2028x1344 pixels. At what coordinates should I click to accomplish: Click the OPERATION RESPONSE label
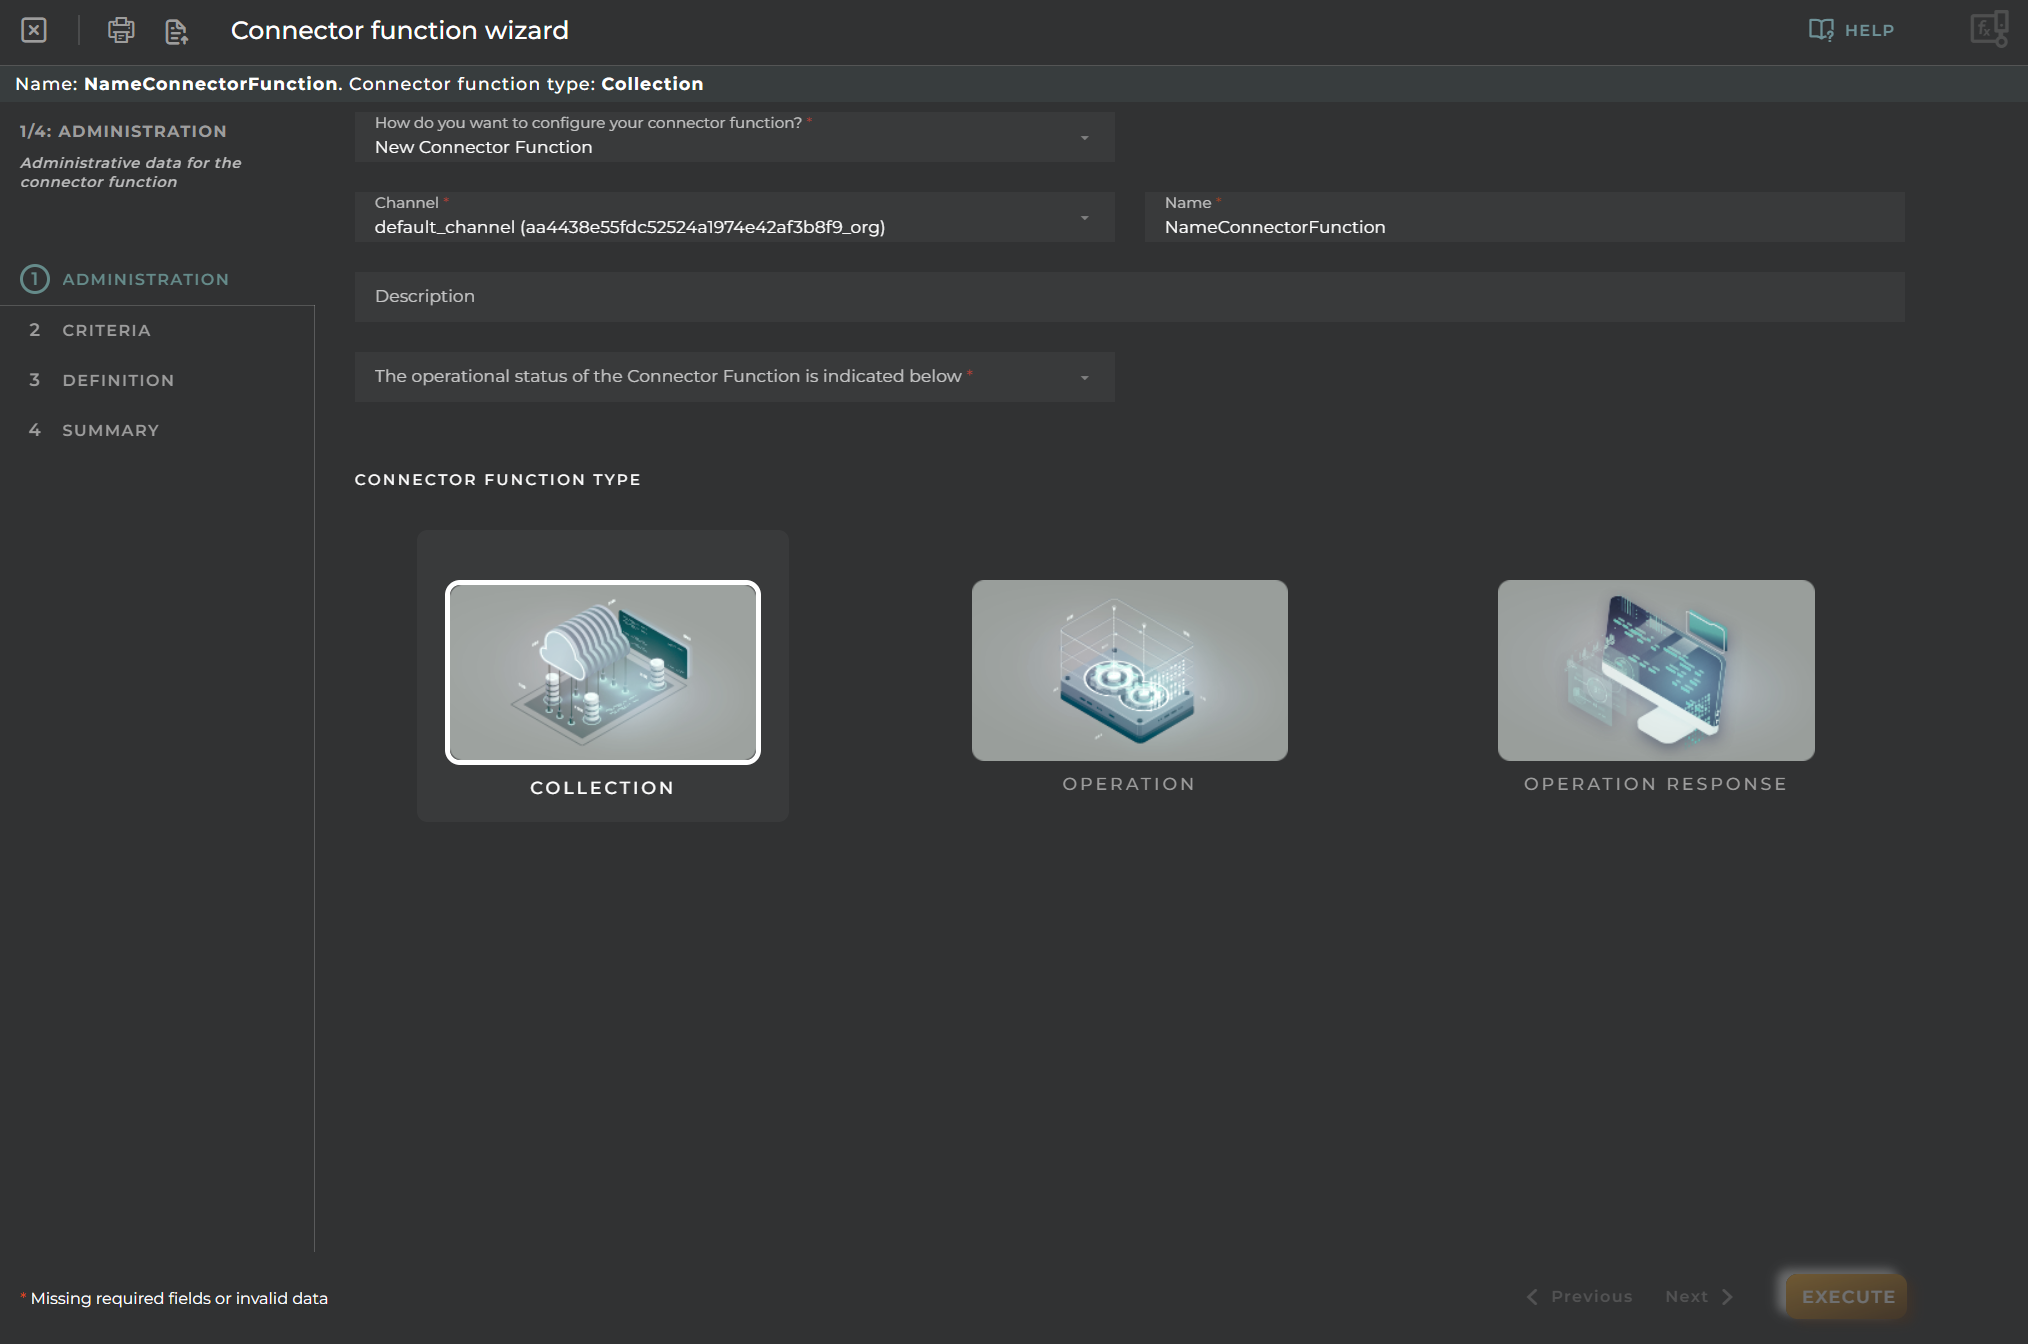pos(1656,784)
